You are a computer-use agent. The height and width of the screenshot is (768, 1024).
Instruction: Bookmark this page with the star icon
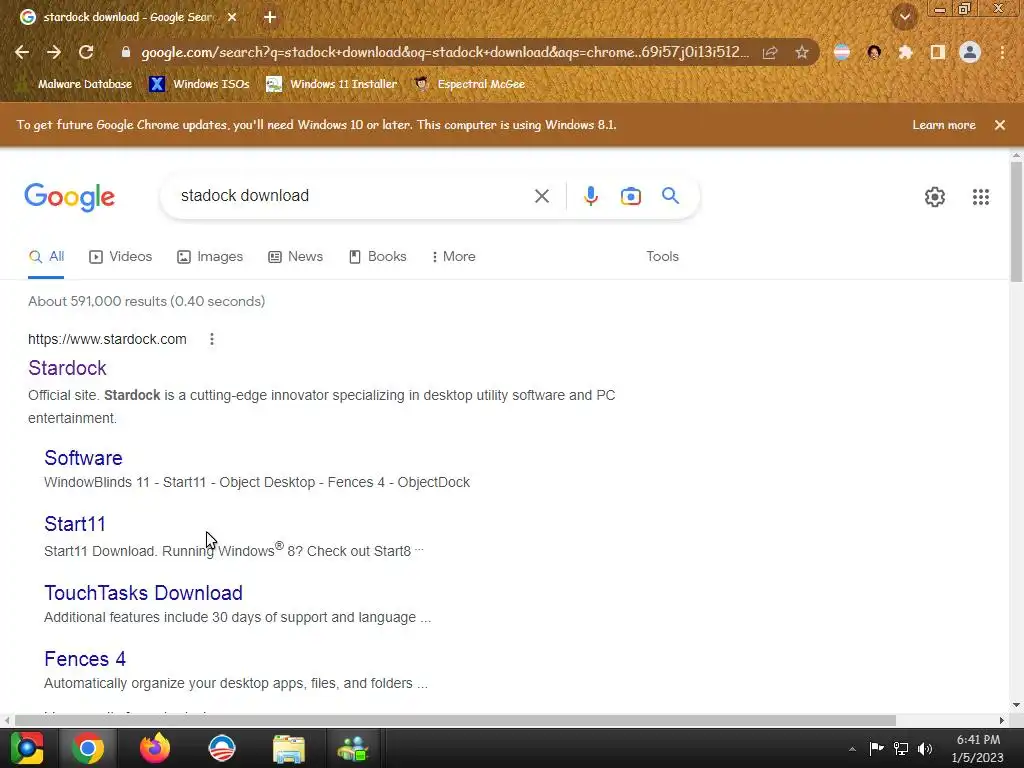point(802,52)
